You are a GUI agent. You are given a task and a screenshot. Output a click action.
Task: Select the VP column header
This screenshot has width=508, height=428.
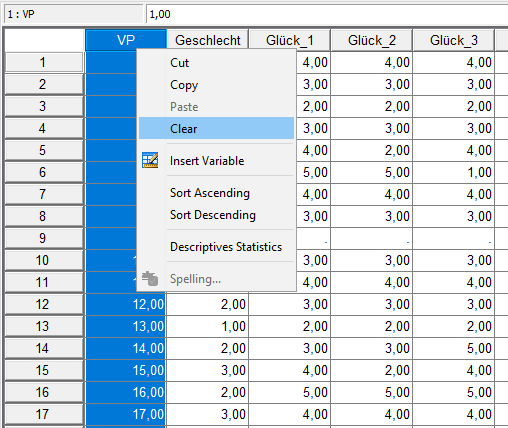[126, 40]
